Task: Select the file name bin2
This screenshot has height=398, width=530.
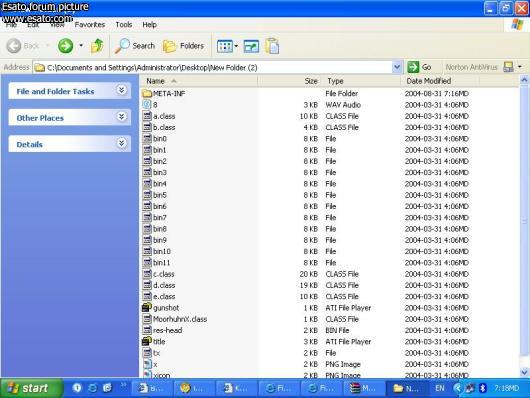Action: tap(160, 161)
